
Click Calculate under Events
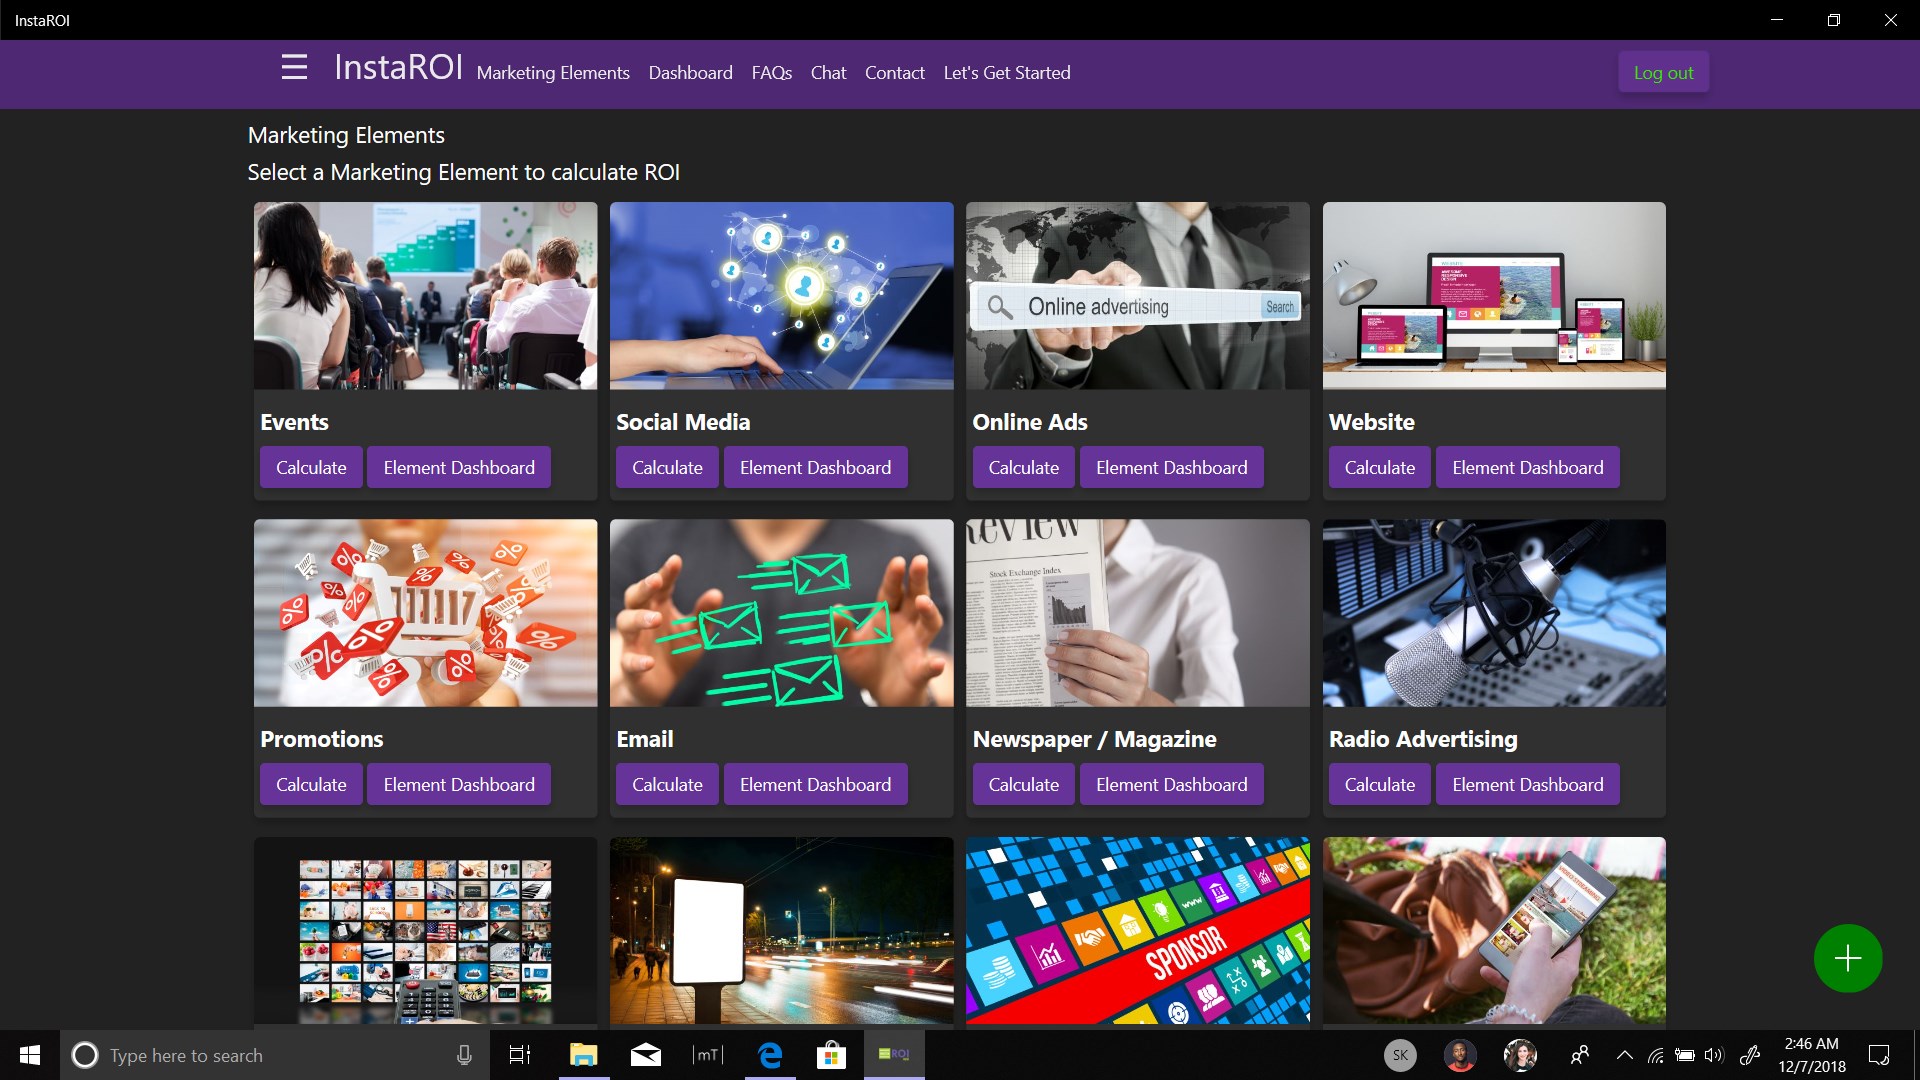click(311, 467)
